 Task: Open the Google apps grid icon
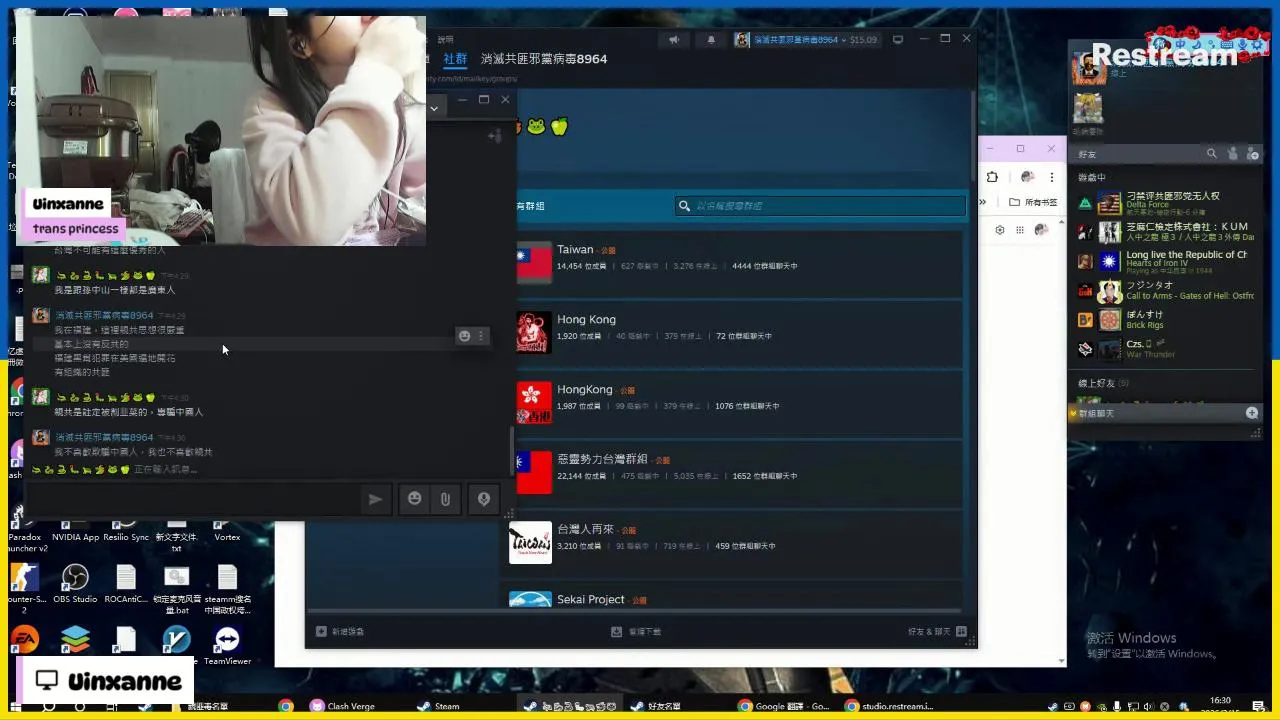(1020, 230)
